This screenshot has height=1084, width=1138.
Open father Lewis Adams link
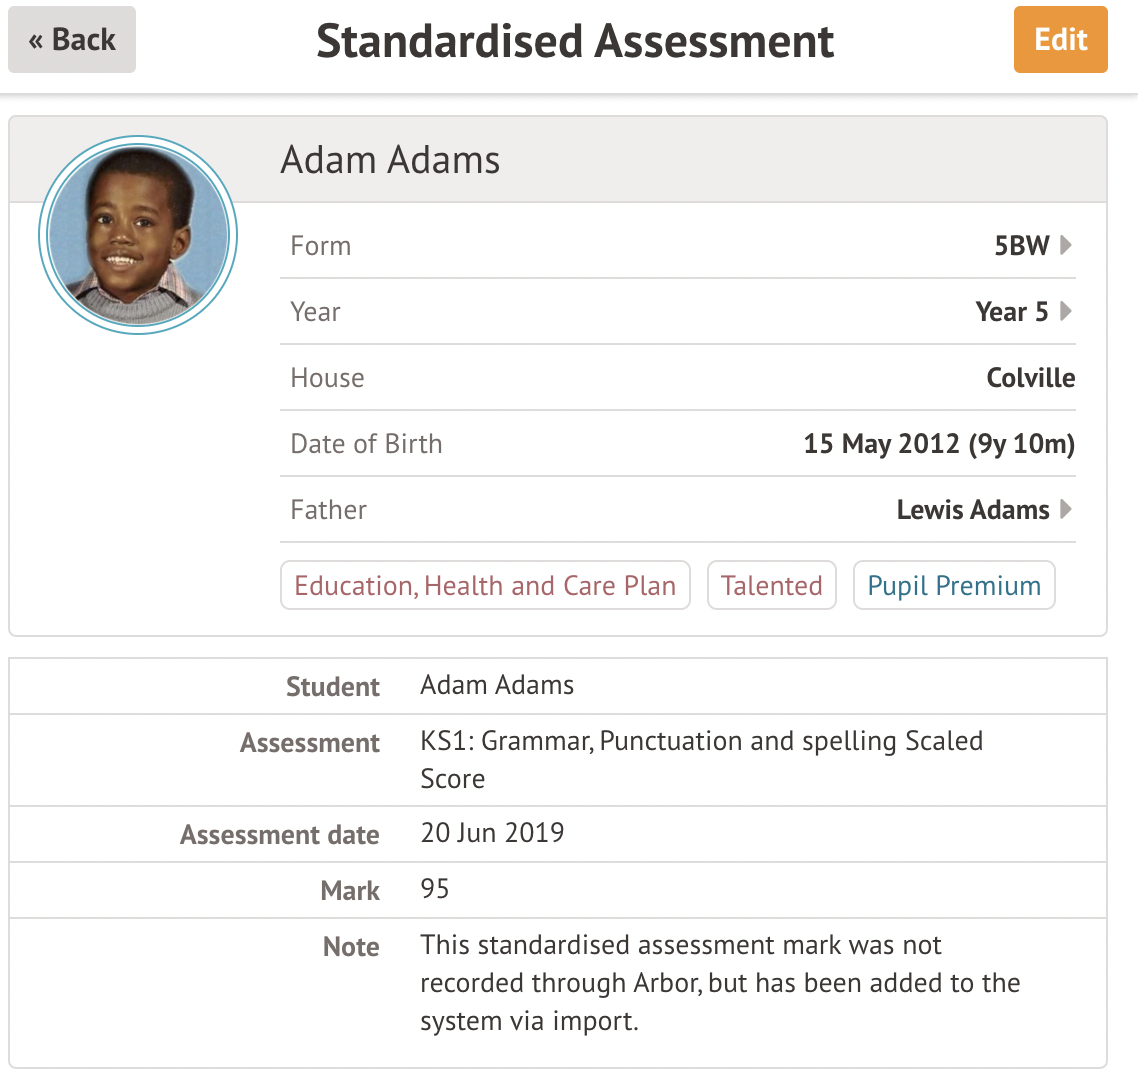point(972,510)
